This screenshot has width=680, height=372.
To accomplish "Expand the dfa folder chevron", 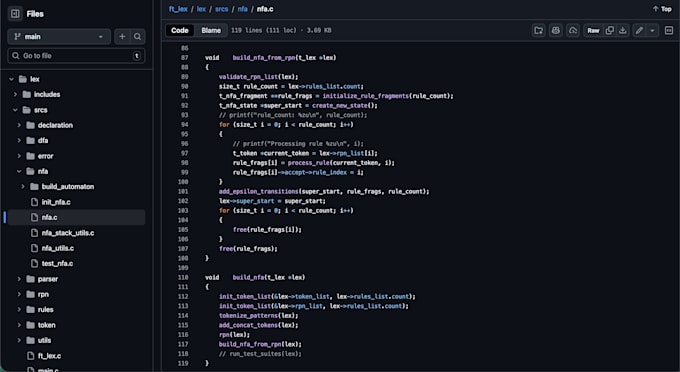I will point(20,140).
